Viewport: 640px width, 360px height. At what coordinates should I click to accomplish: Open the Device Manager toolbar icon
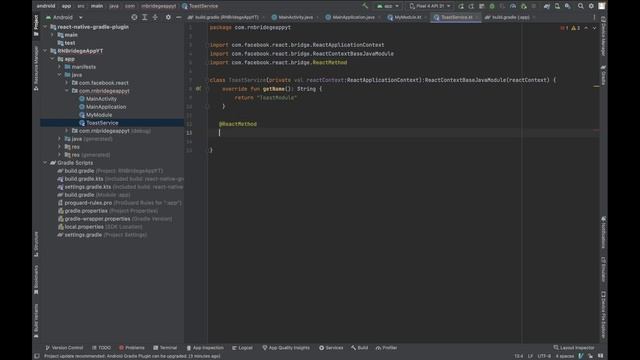click(557, 6)
